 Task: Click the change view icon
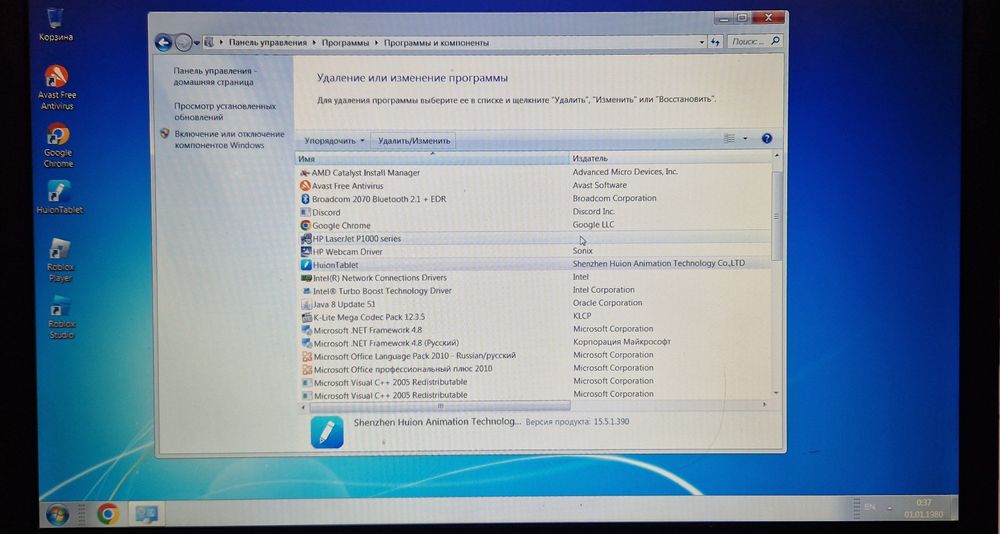[x=730, y=138]
